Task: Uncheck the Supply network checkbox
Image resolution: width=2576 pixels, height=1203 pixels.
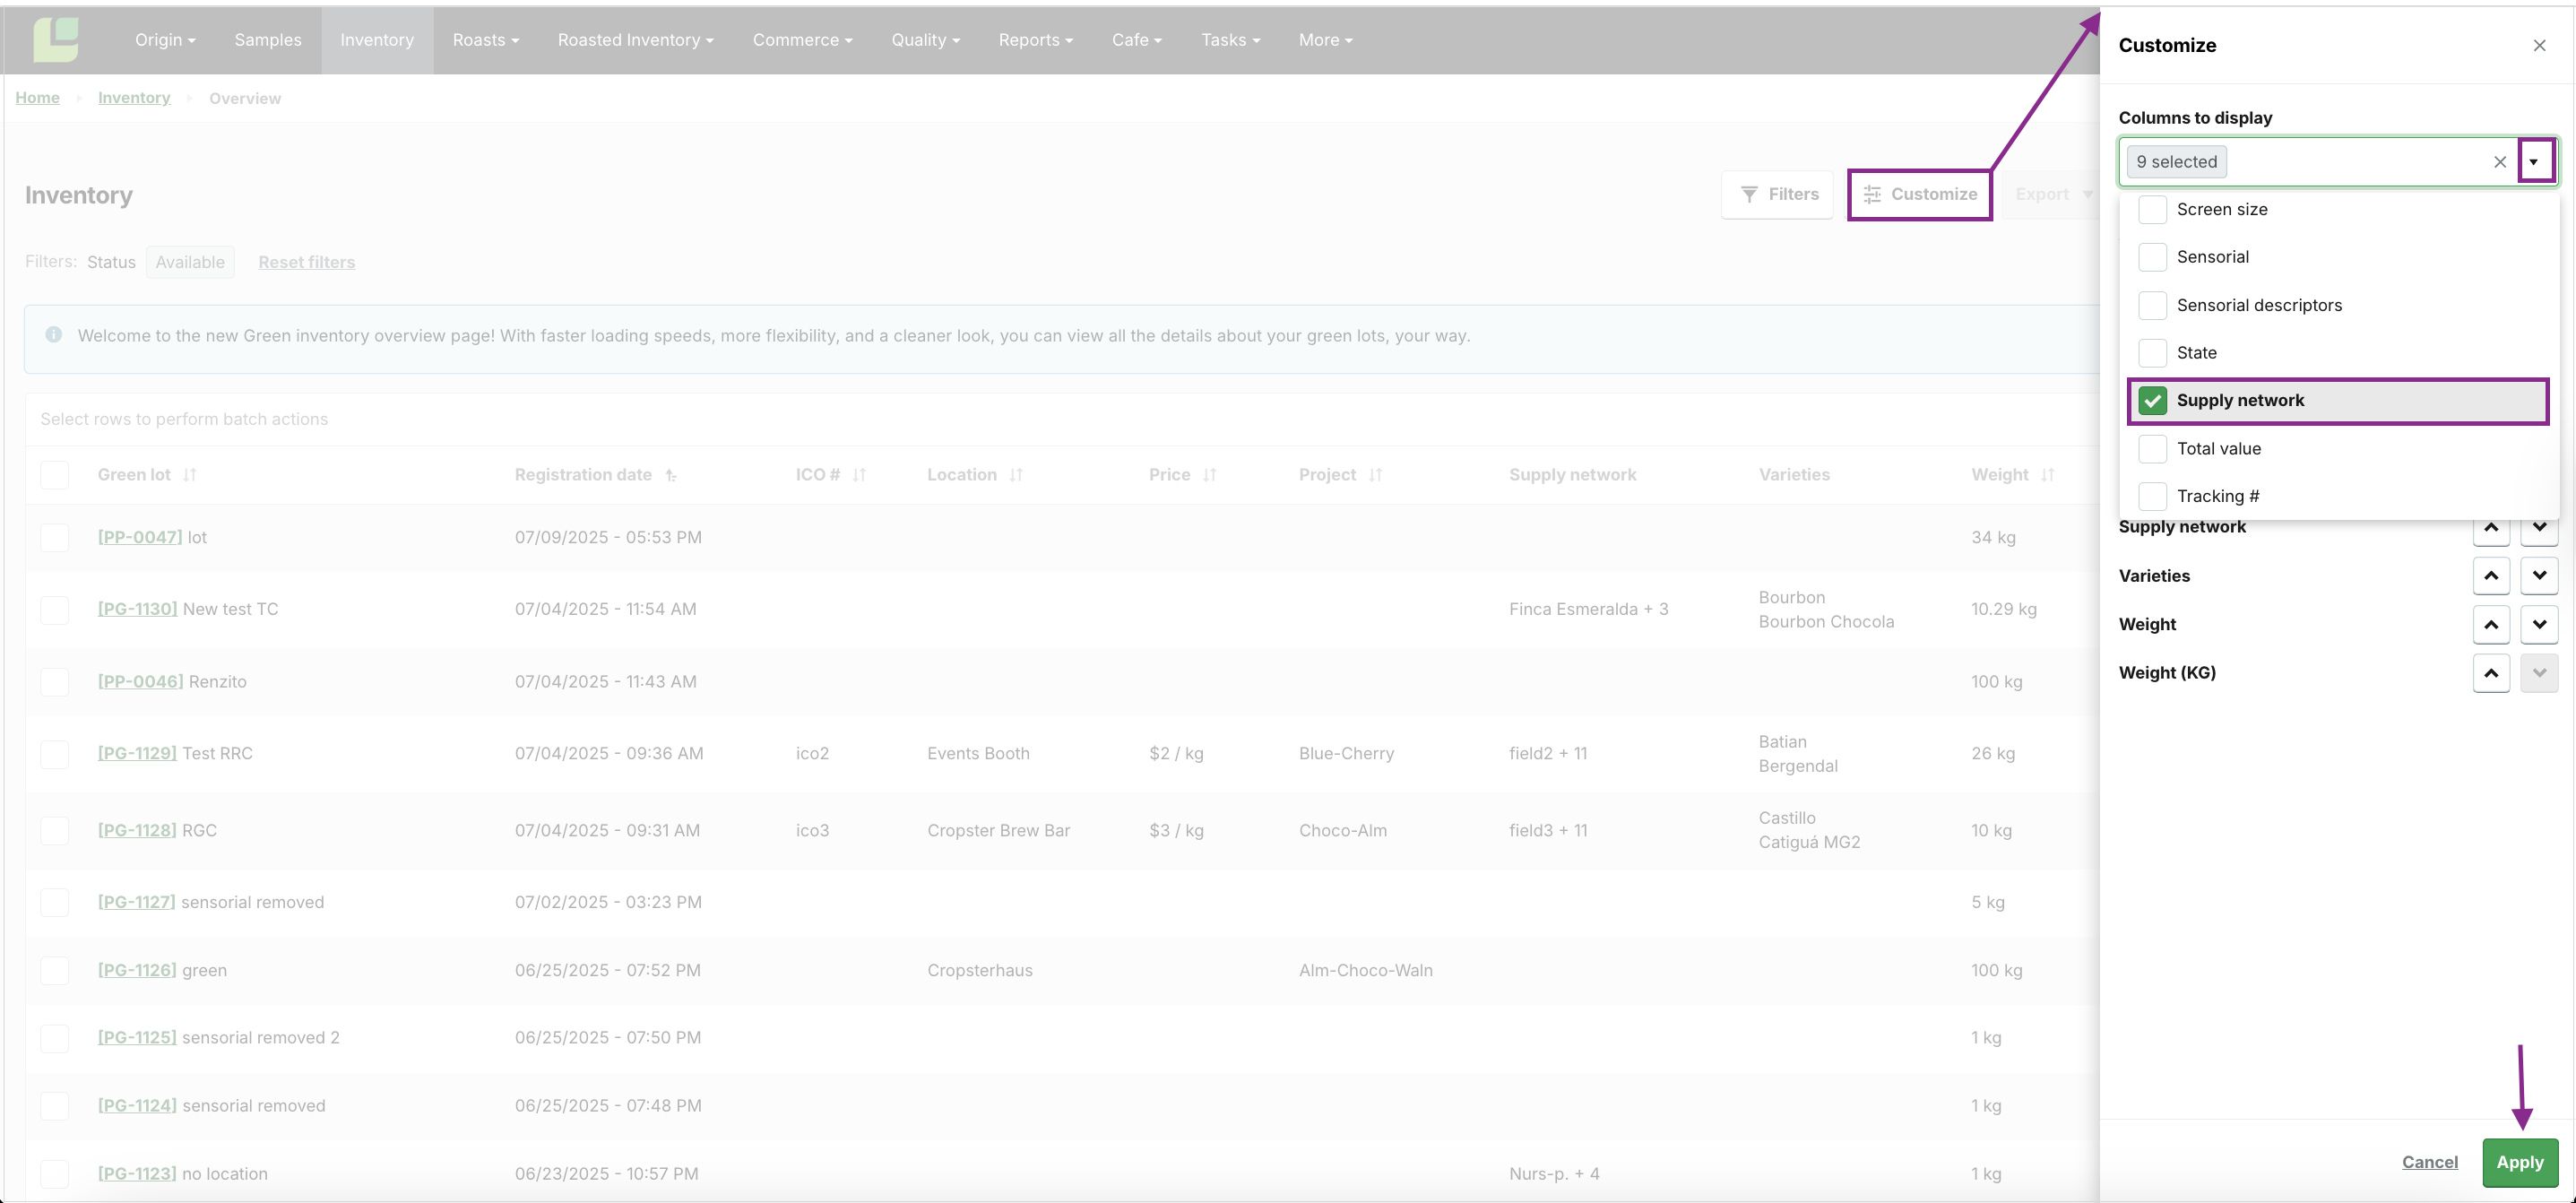Action: click(2152, 401)
